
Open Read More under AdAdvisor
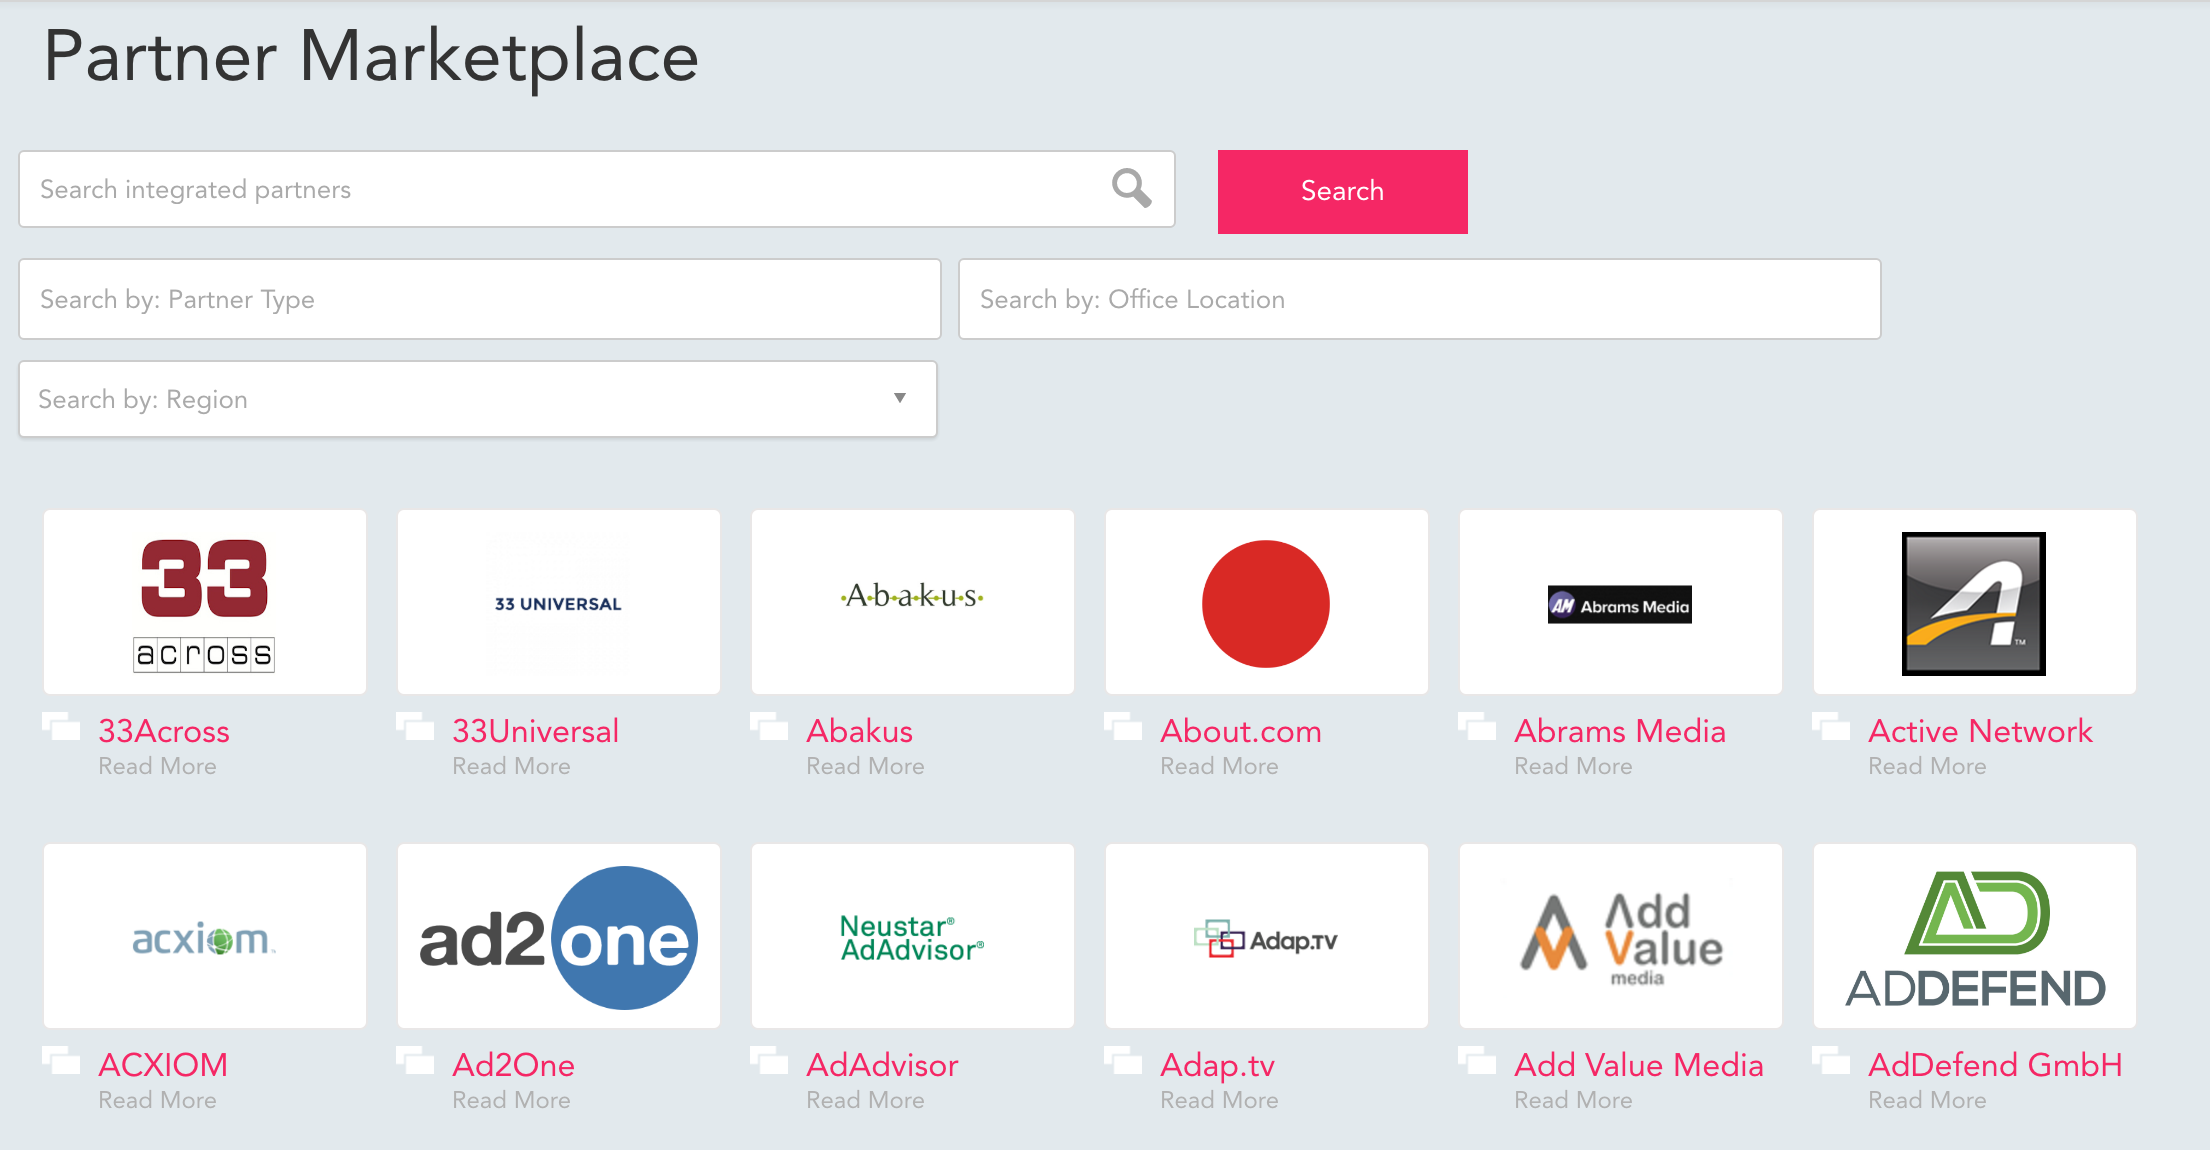(x=866, y=1099)
